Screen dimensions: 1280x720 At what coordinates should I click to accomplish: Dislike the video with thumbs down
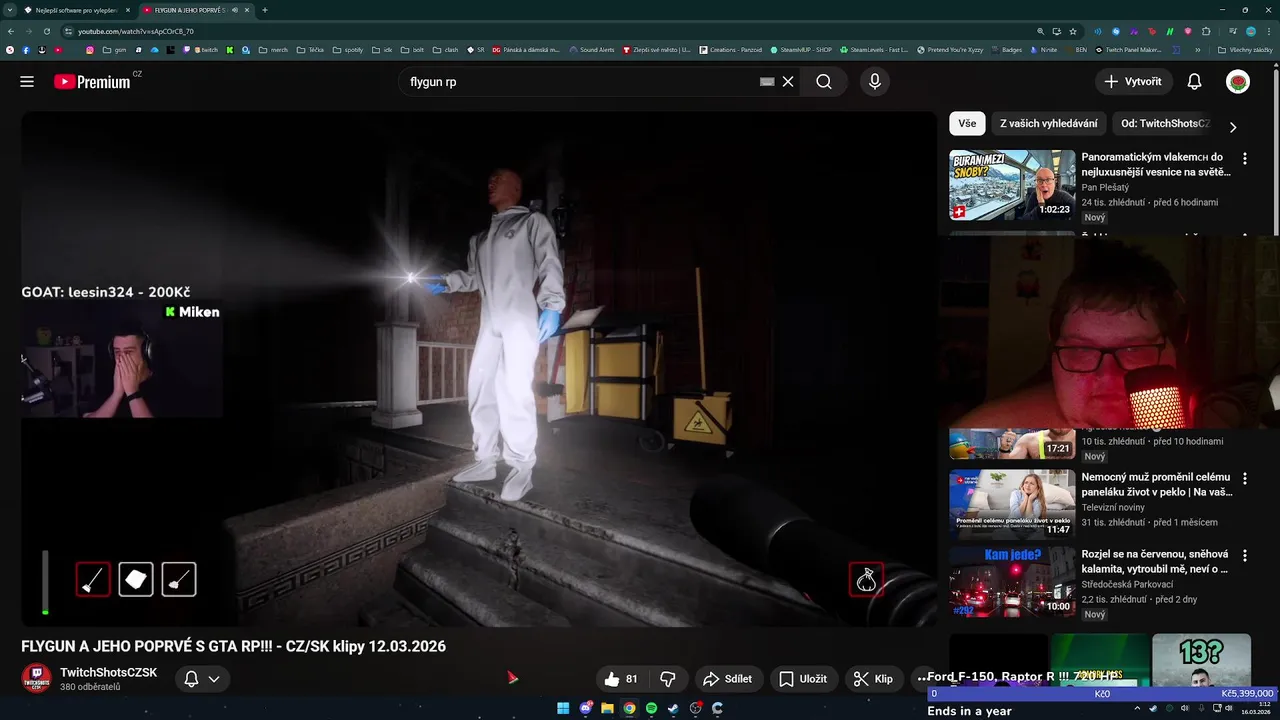click(668, 679)
